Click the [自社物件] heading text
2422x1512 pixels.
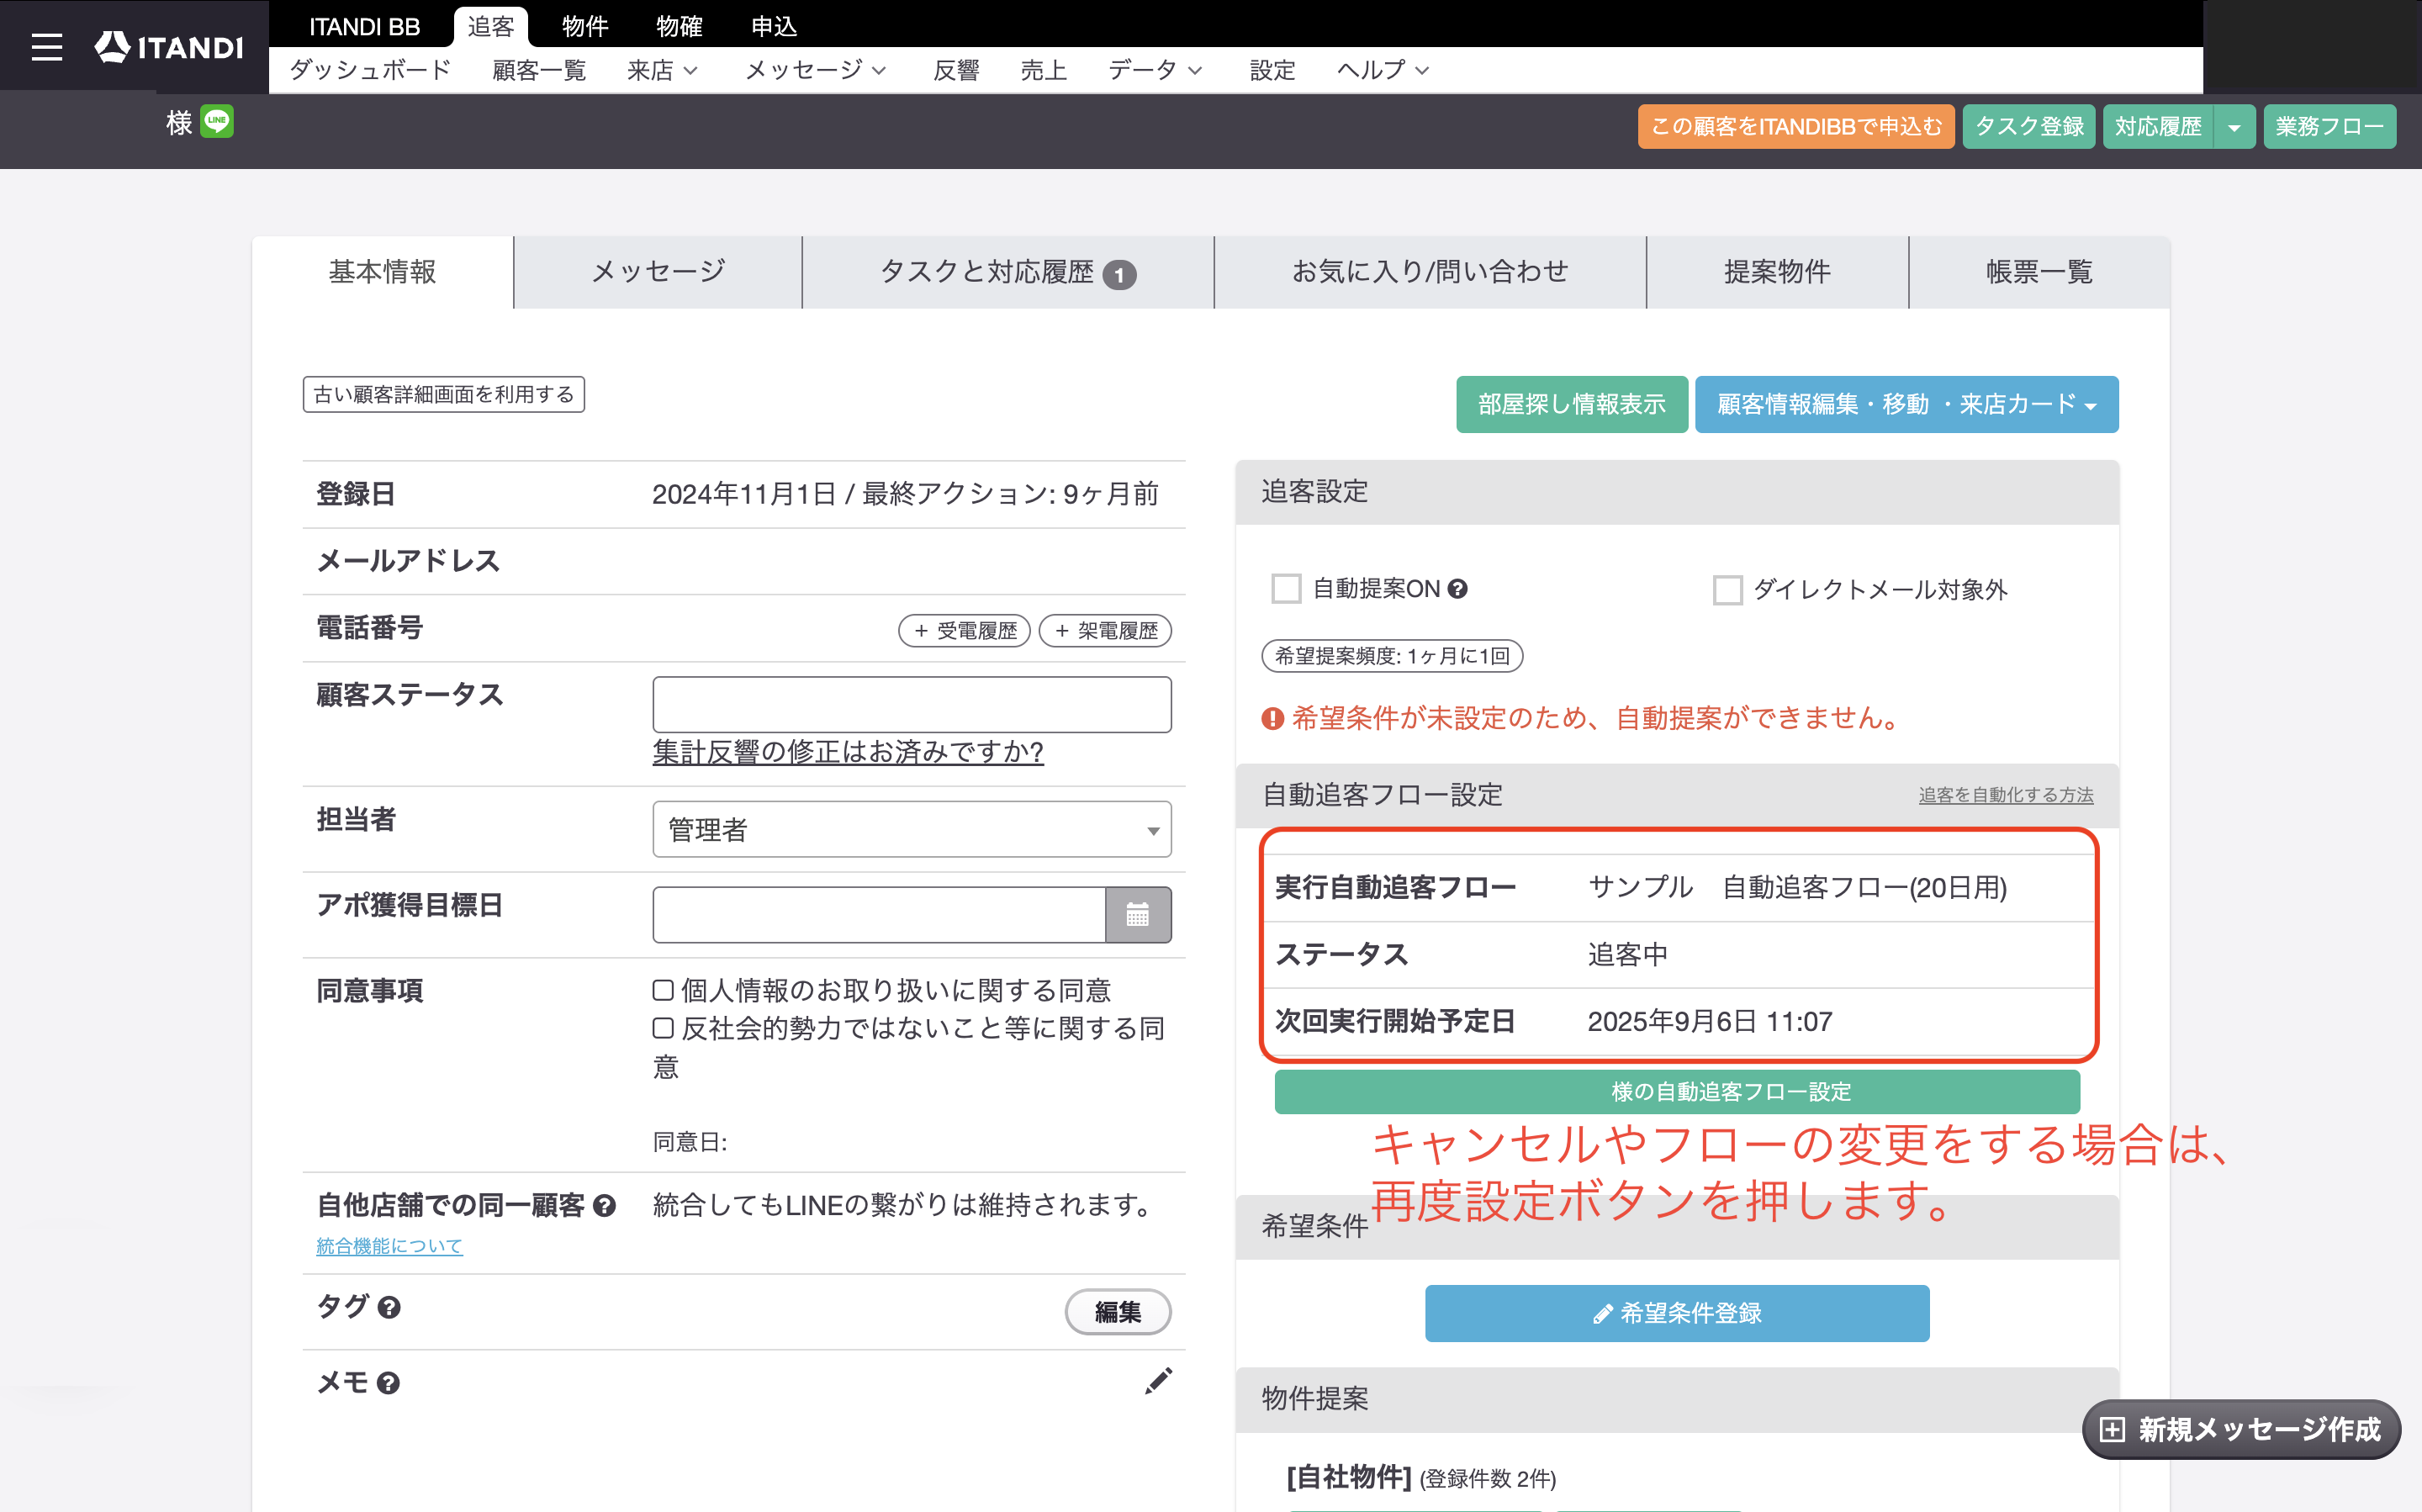[x=1349, y=1477]
